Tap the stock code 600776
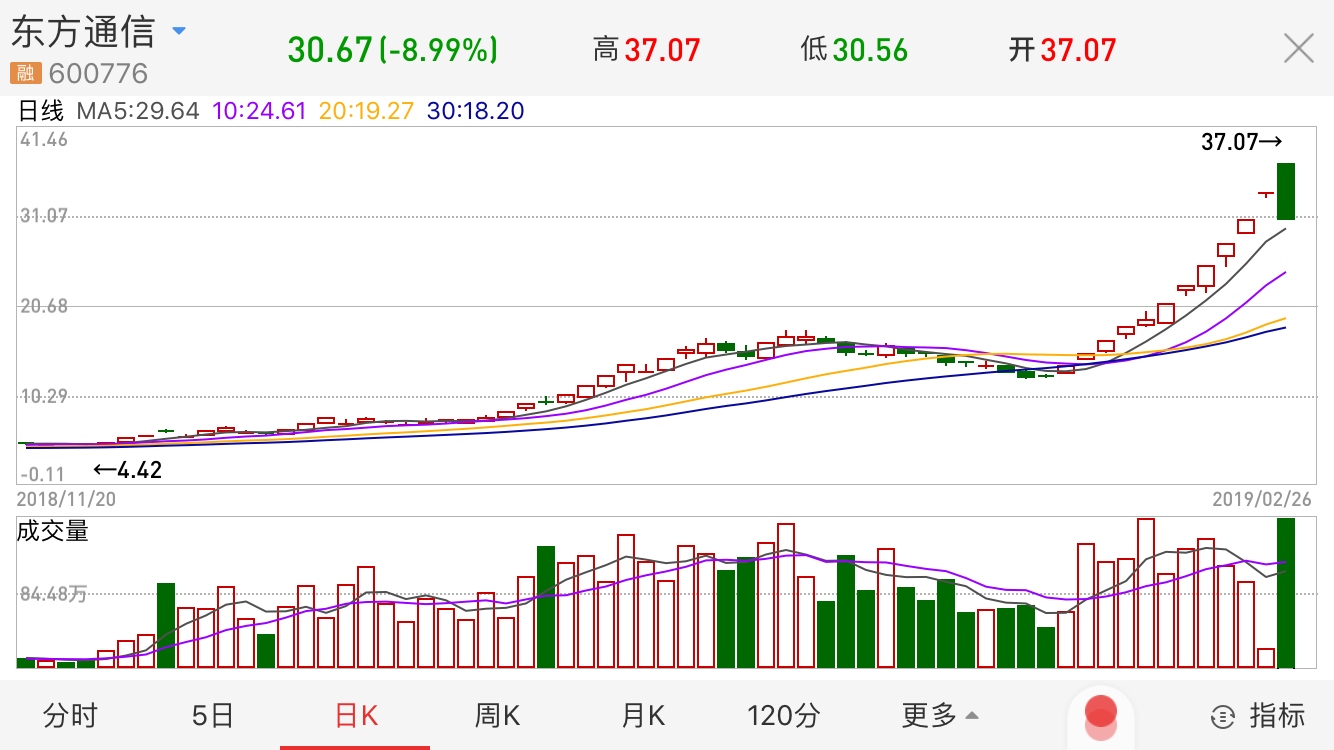The width and height of the screenshot is (1334, 750). click(x=98, y=74)
